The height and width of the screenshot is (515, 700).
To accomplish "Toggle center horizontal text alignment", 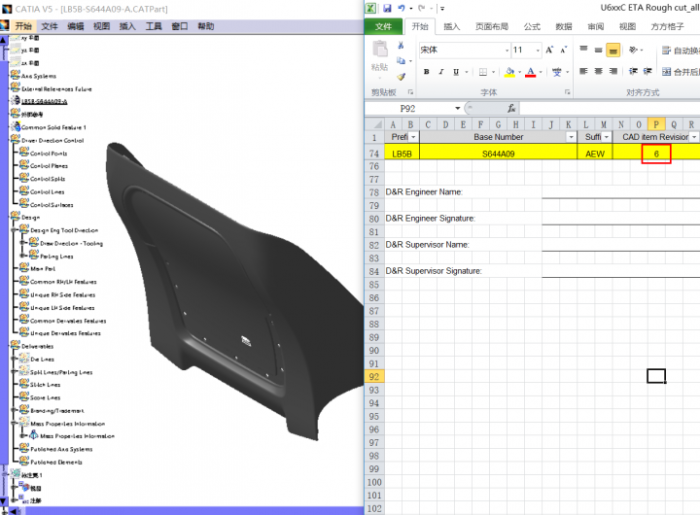I will tap(598, 72).
